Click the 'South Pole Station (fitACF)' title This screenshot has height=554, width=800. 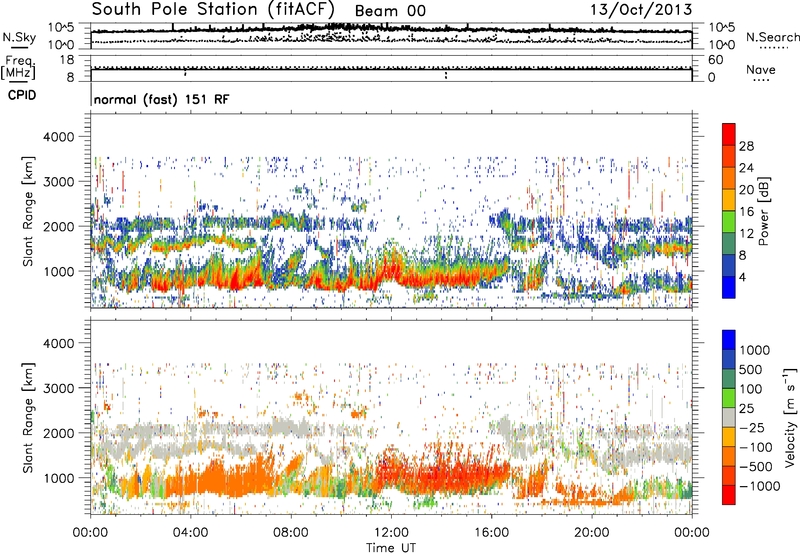(213, 9)
